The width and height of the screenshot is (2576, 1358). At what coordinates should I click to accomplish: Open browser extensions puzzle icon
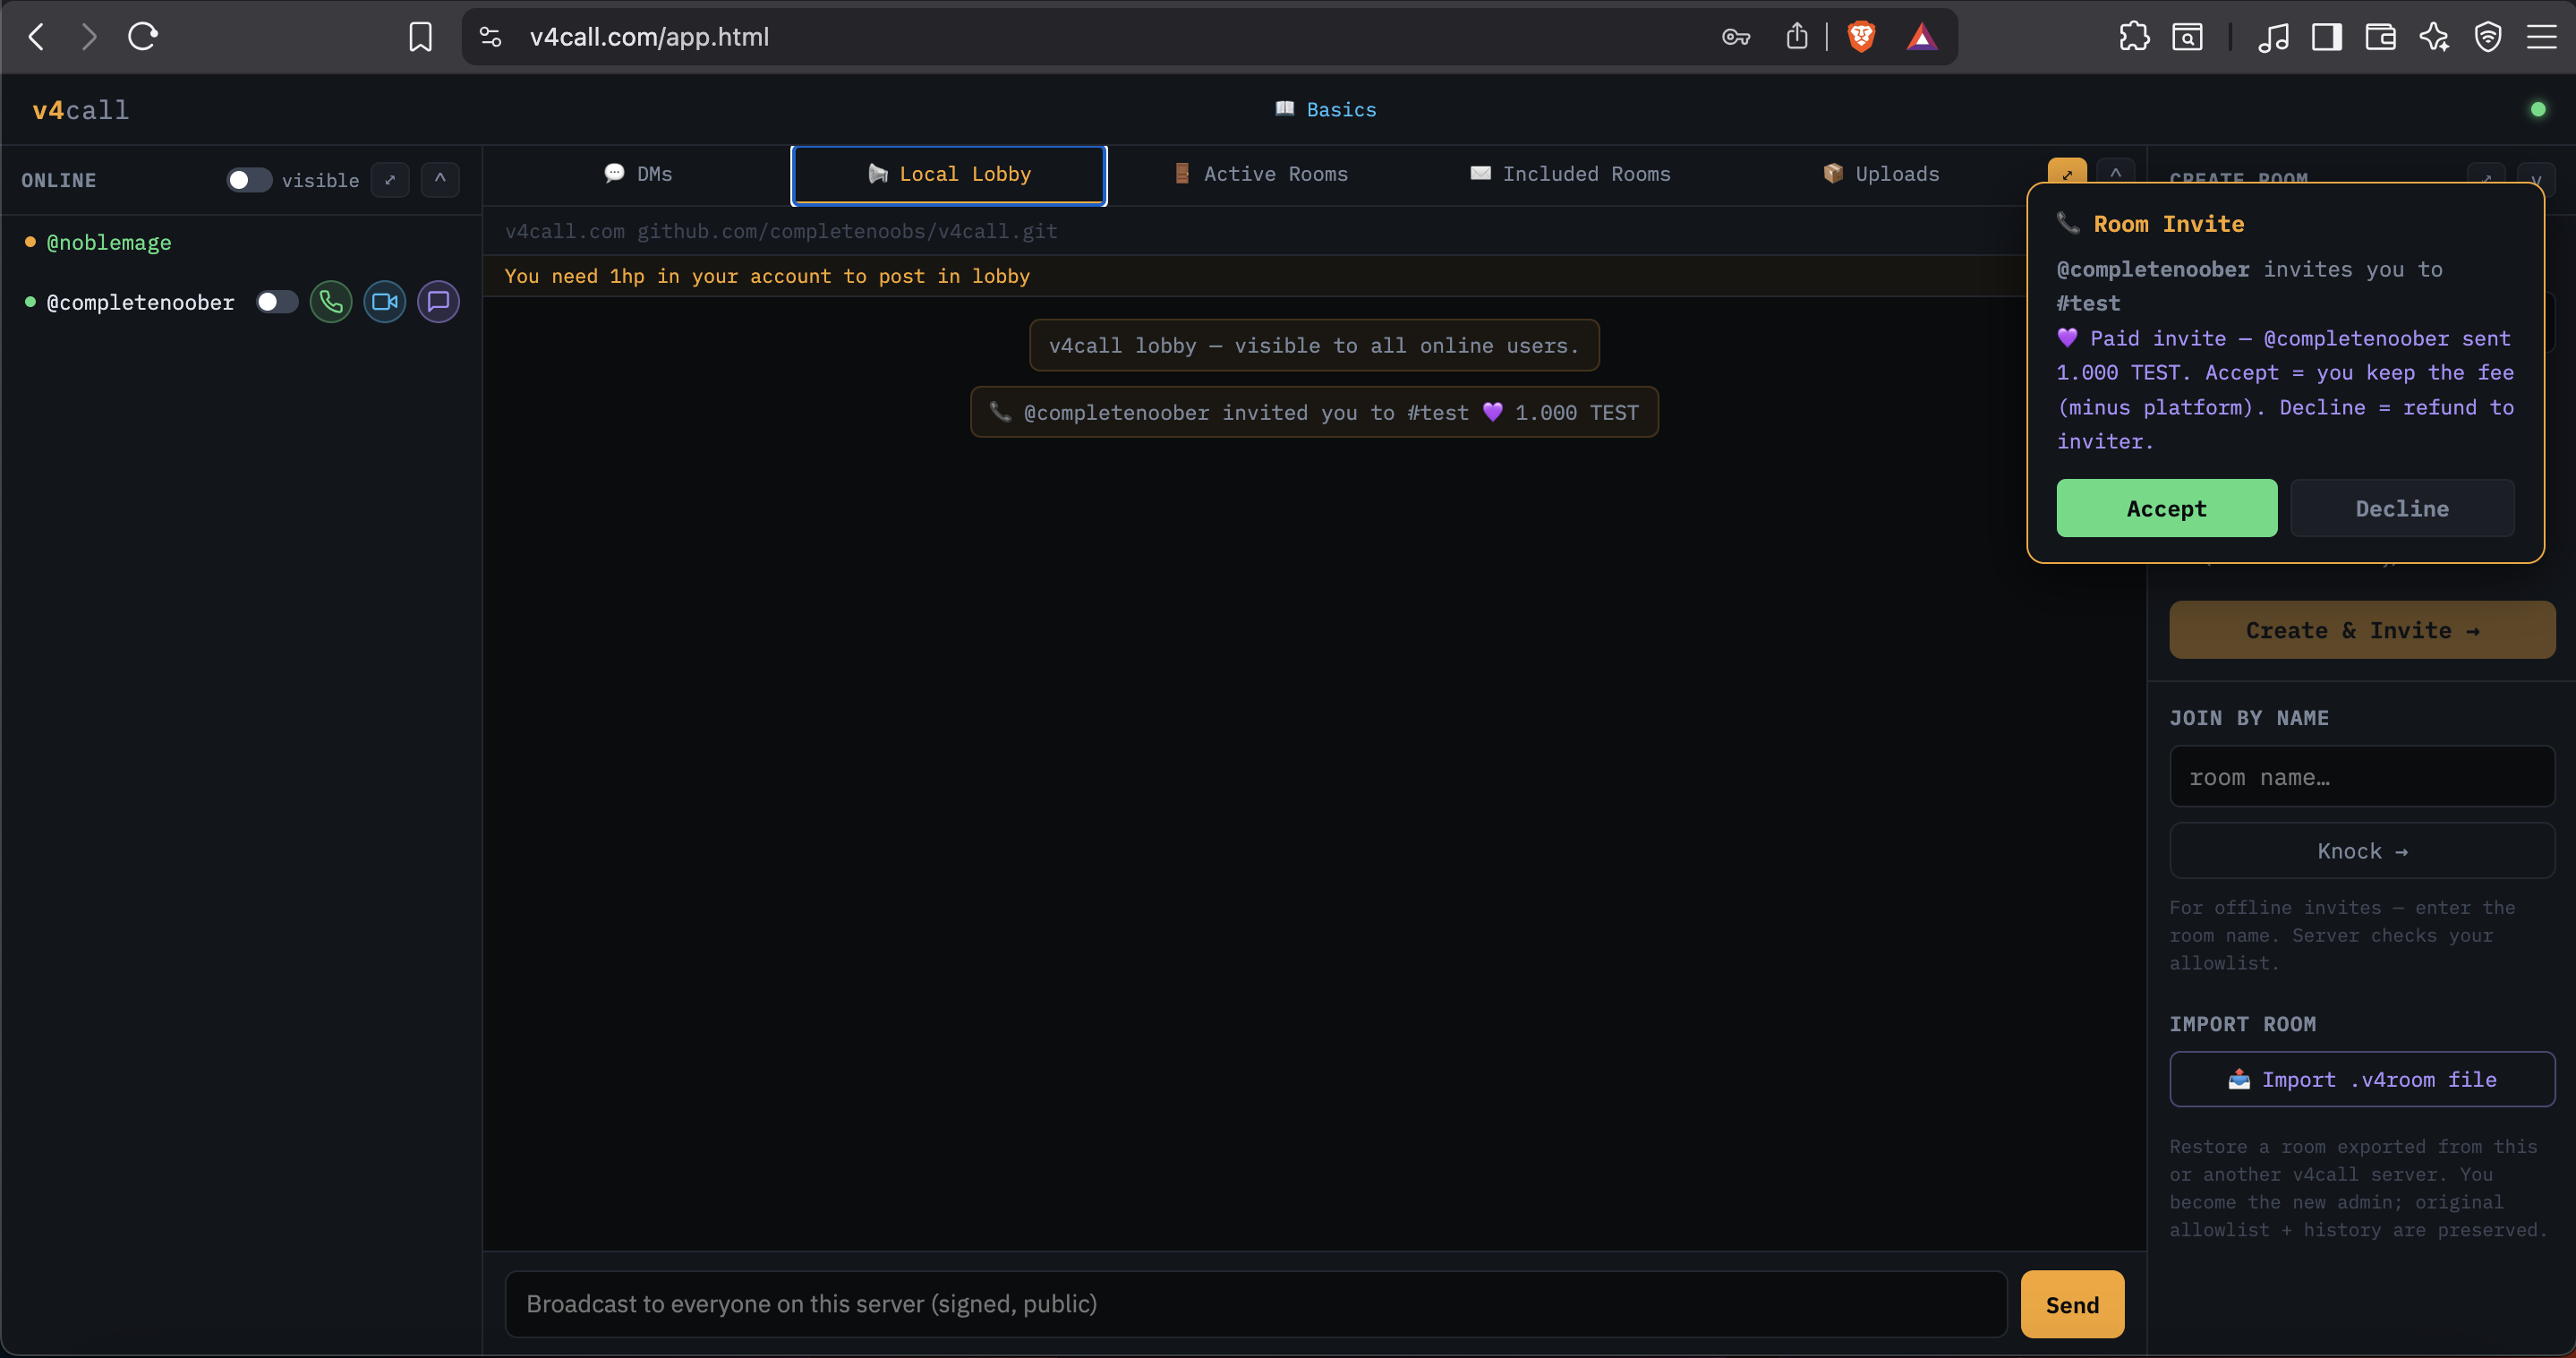point(2134,37)
